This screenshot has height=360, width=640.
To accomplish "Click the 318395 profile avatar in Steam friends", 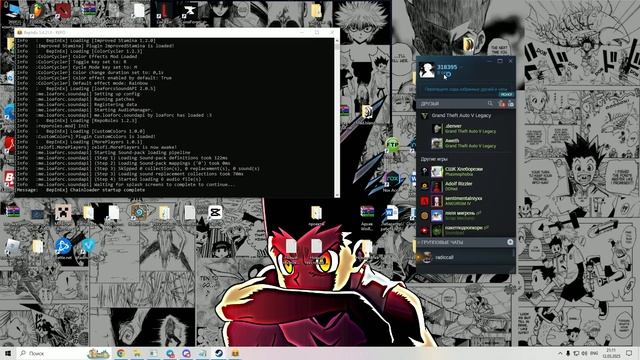I will pos(427,70).
